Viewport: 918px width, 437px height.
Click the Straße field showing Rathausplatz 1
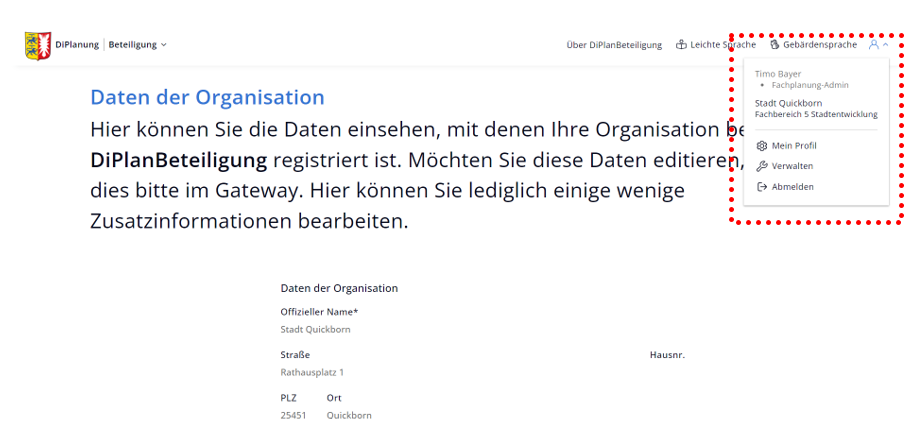pos(312,372)
